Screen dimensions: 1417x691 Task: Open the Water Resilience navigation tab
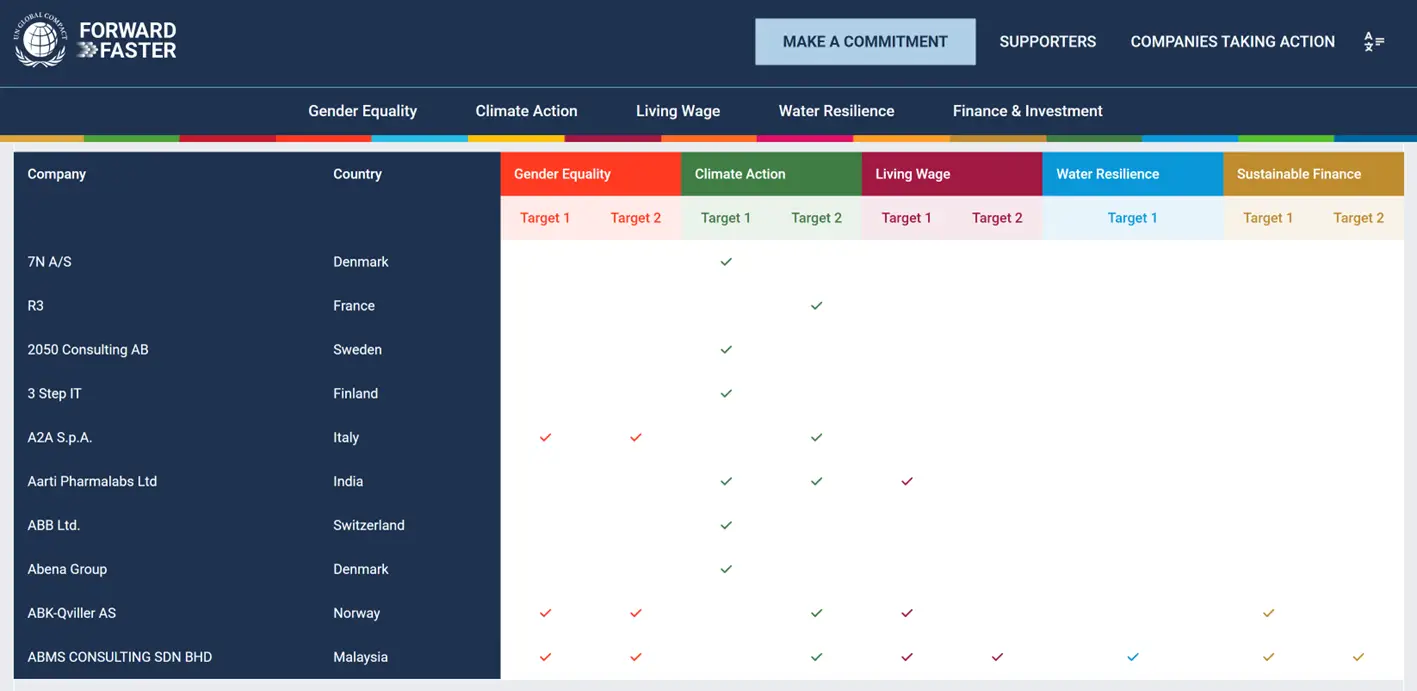tap(836, 111)
